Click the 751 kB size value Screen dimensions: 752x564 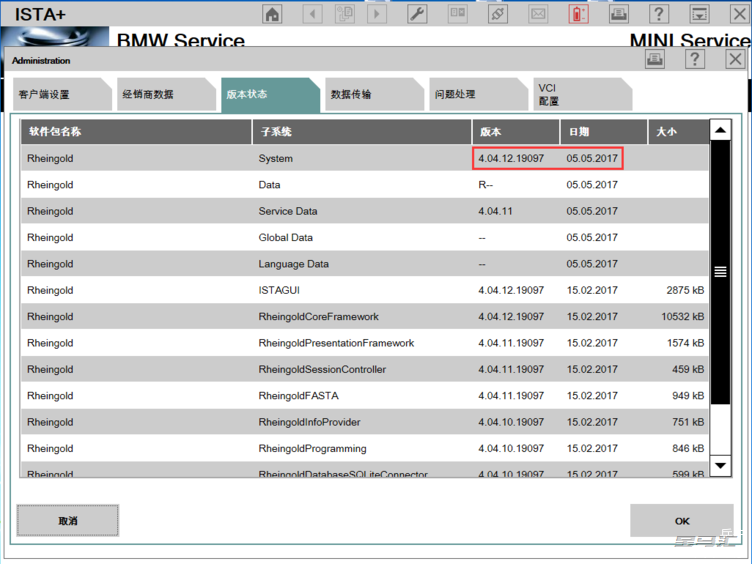click(x=688, y=422)
